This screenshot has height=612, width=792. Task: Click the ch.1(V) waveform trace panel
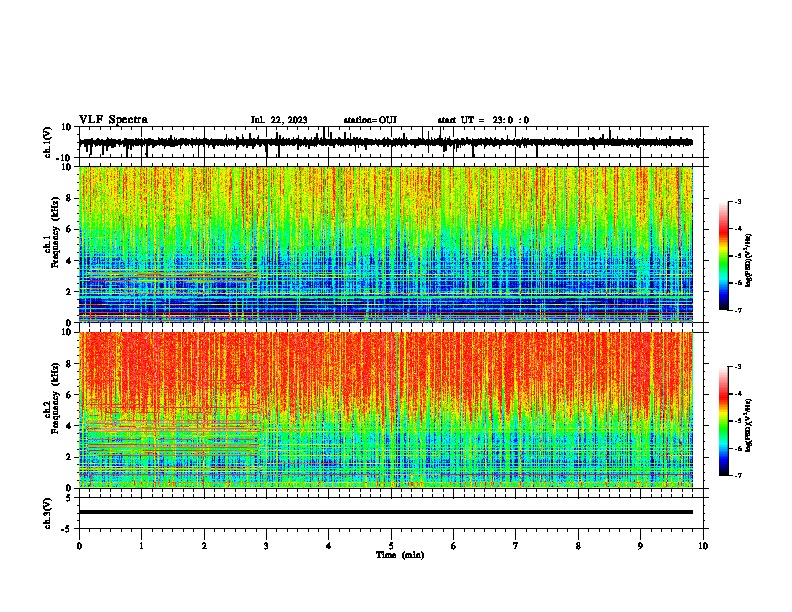(391, 142)
